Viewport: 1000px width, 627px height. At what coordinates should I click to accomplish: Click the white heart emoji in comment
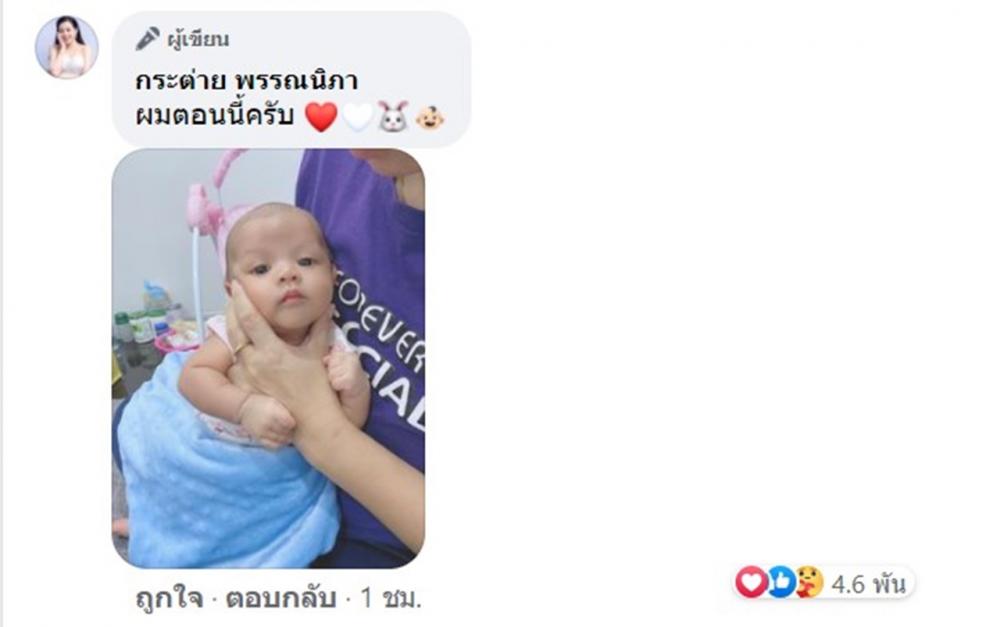pyautogui.click(x=358, y=117)
